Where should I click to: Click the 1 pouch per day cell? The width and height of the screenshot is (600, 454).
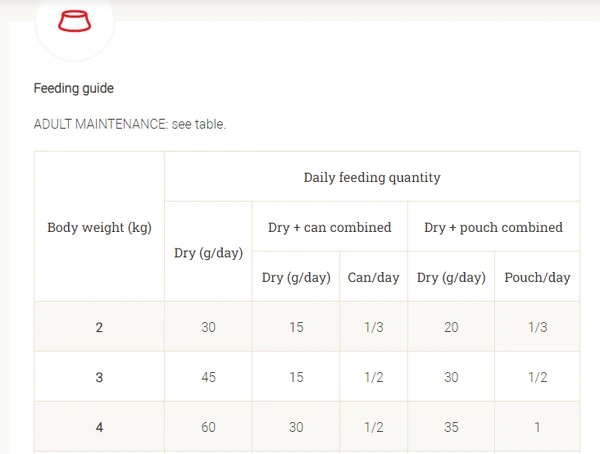click(x=537, y=427)
